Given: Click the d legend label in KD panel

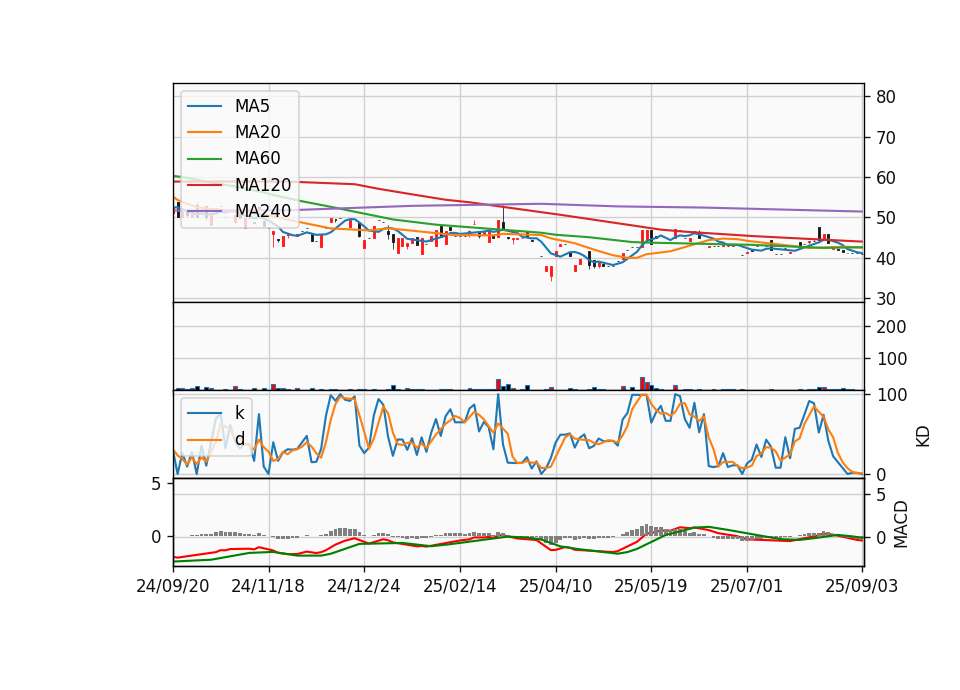Looking at the screenshot, I should [x=239, y=439].
